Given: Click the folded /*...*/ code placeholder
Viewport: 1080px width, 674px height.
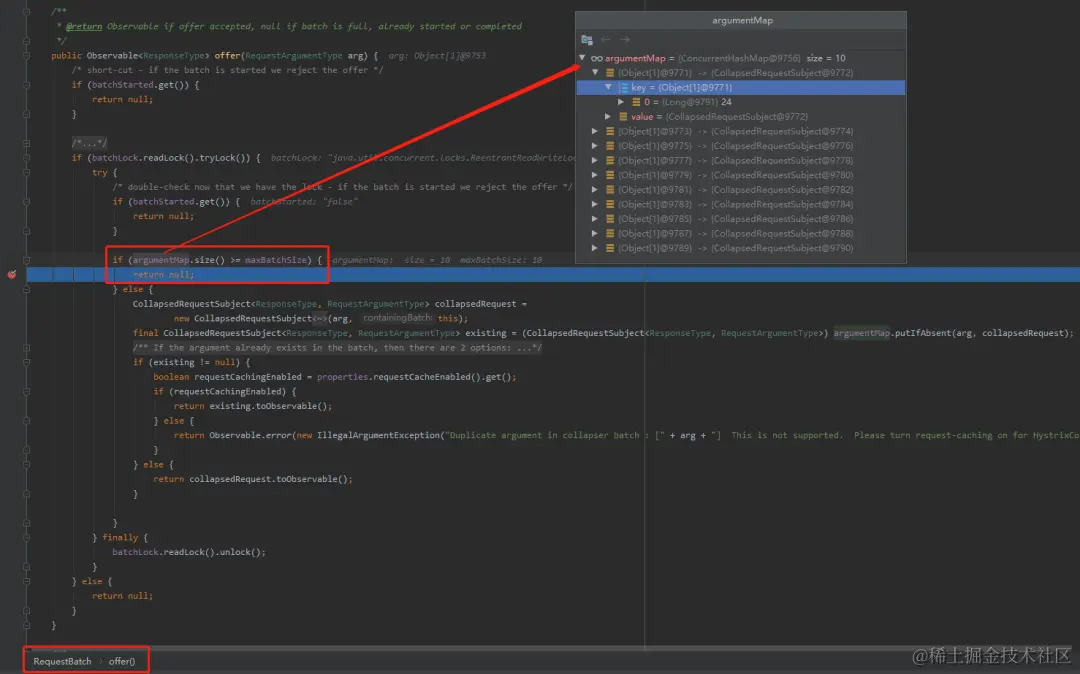Looking at the screenshot, I should (90, 143).
